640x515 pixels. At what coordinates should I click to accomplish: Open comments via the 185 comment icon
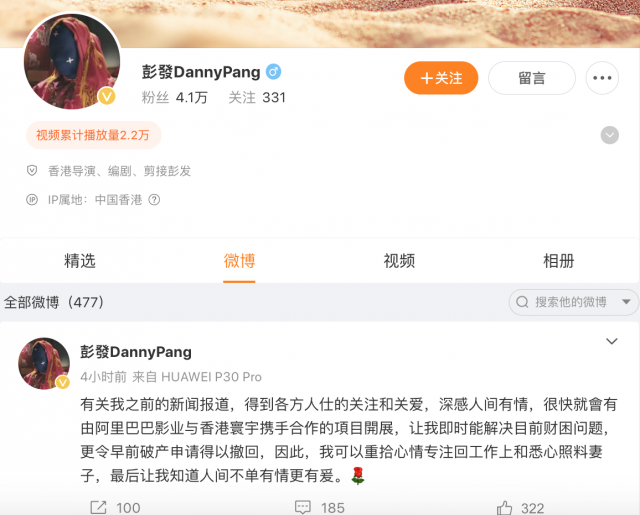click(x=302, y=507)
